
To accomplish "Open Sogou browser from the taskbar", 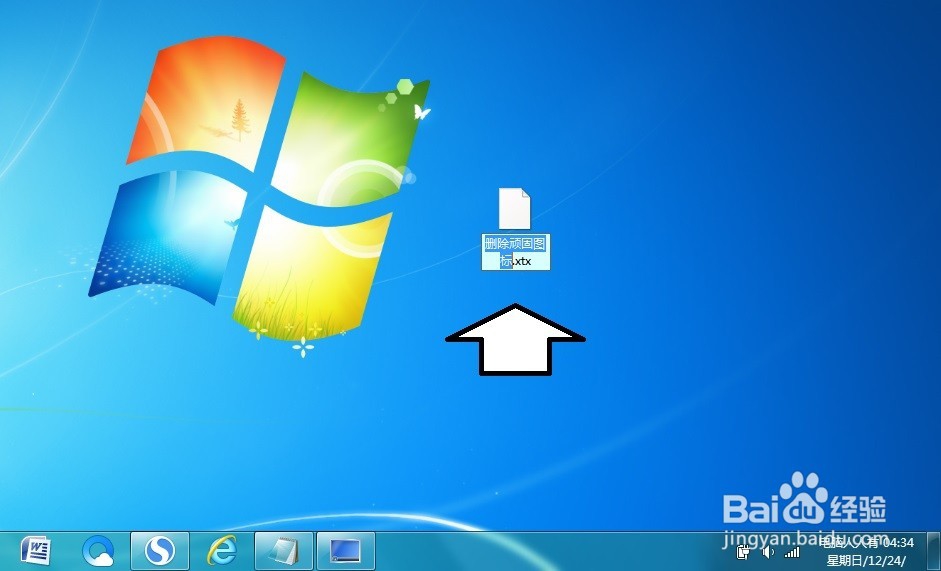I will pyautogui.click(x=160, y=551).
